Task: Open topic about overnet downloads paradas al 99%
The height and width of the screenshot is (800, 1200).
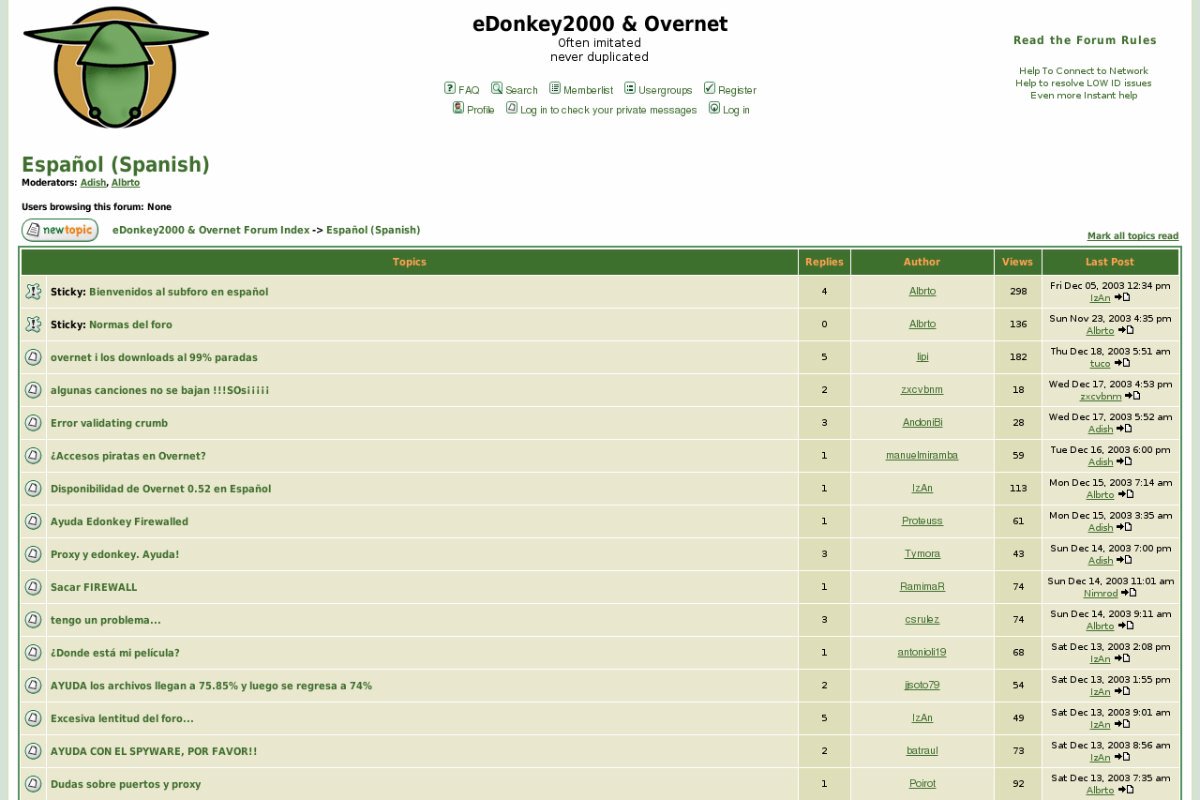Action: [155, 356]
